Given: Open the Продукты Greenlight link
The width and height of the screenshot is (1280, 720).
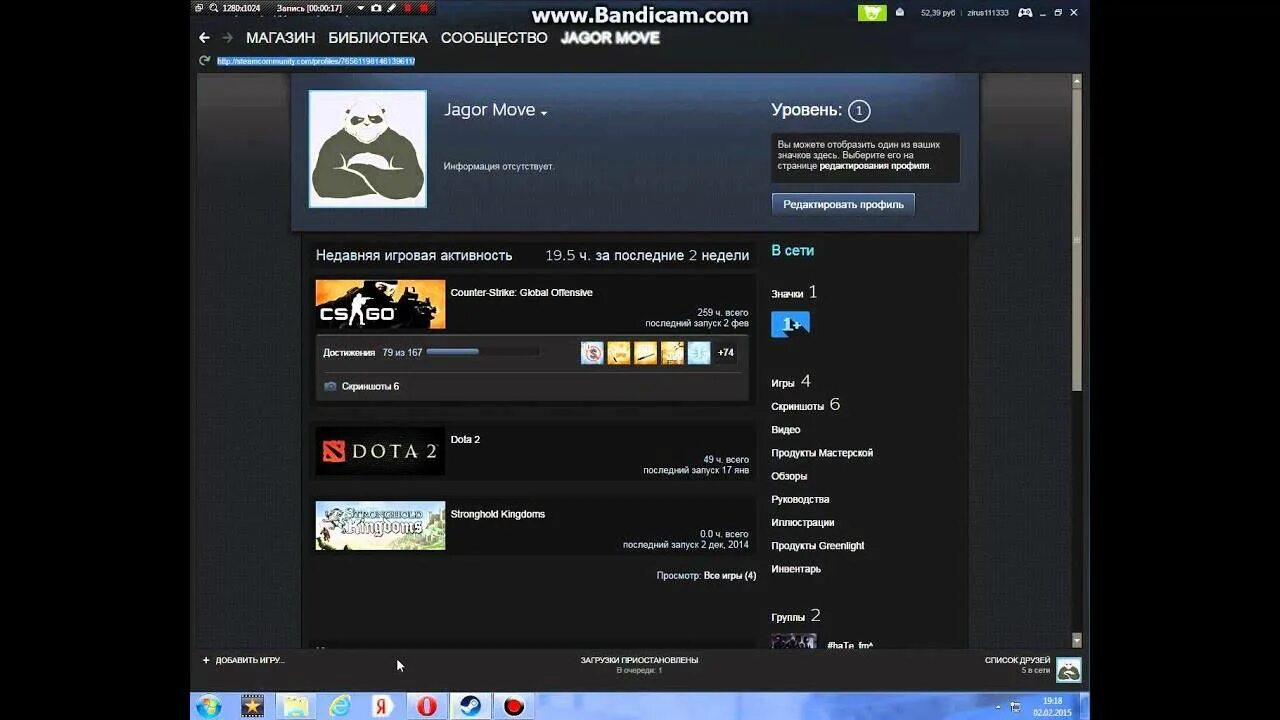Looking at the screenshot, I should pos(818,546).
